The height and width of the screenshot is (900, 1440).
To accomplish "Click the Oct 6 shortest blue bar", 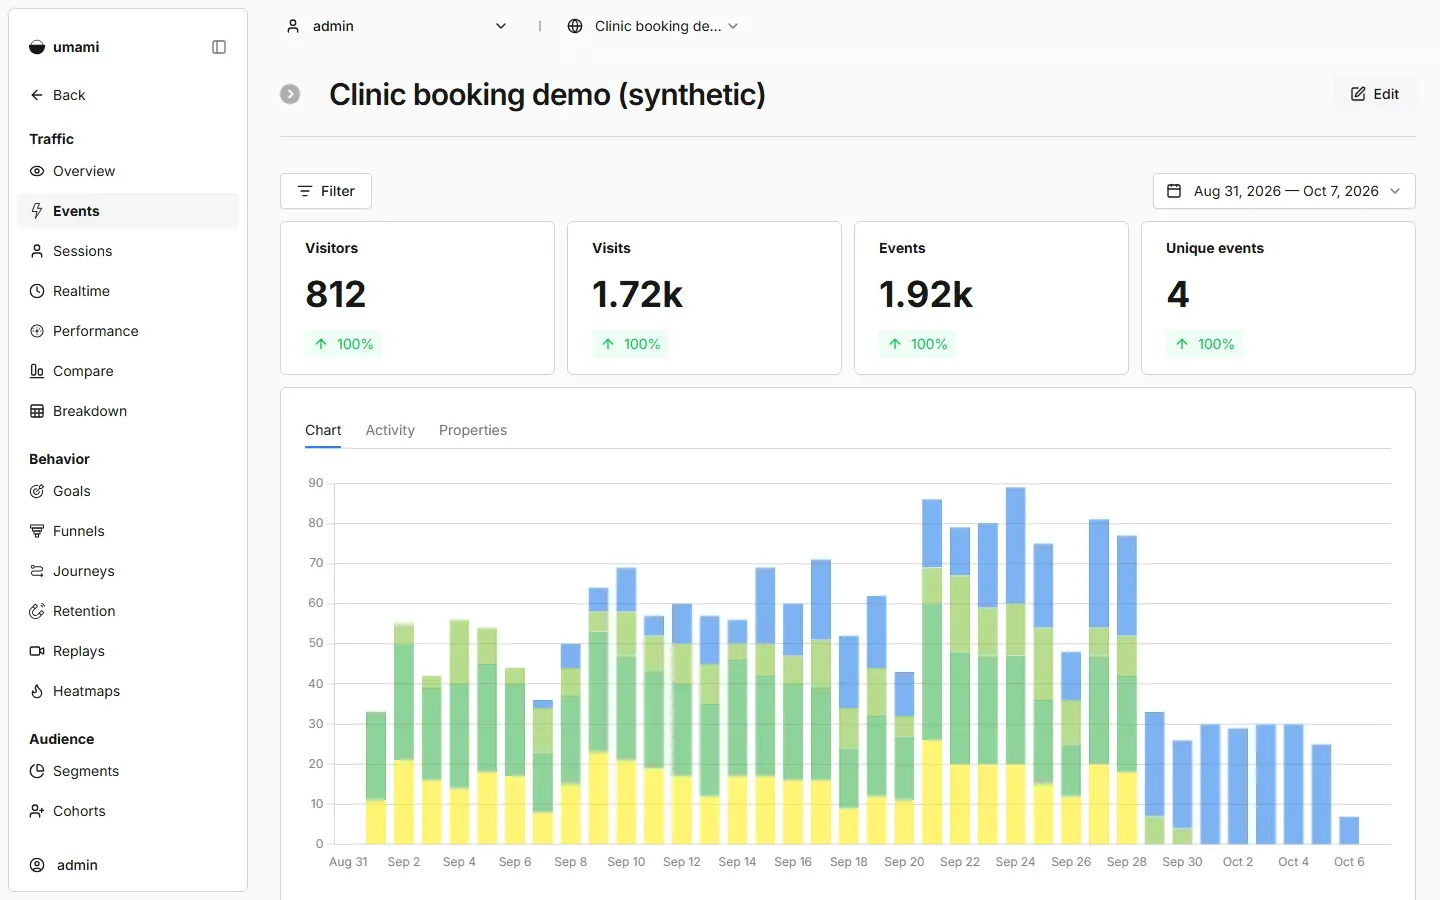I will pyautogui.click(x=1349, y=830).
